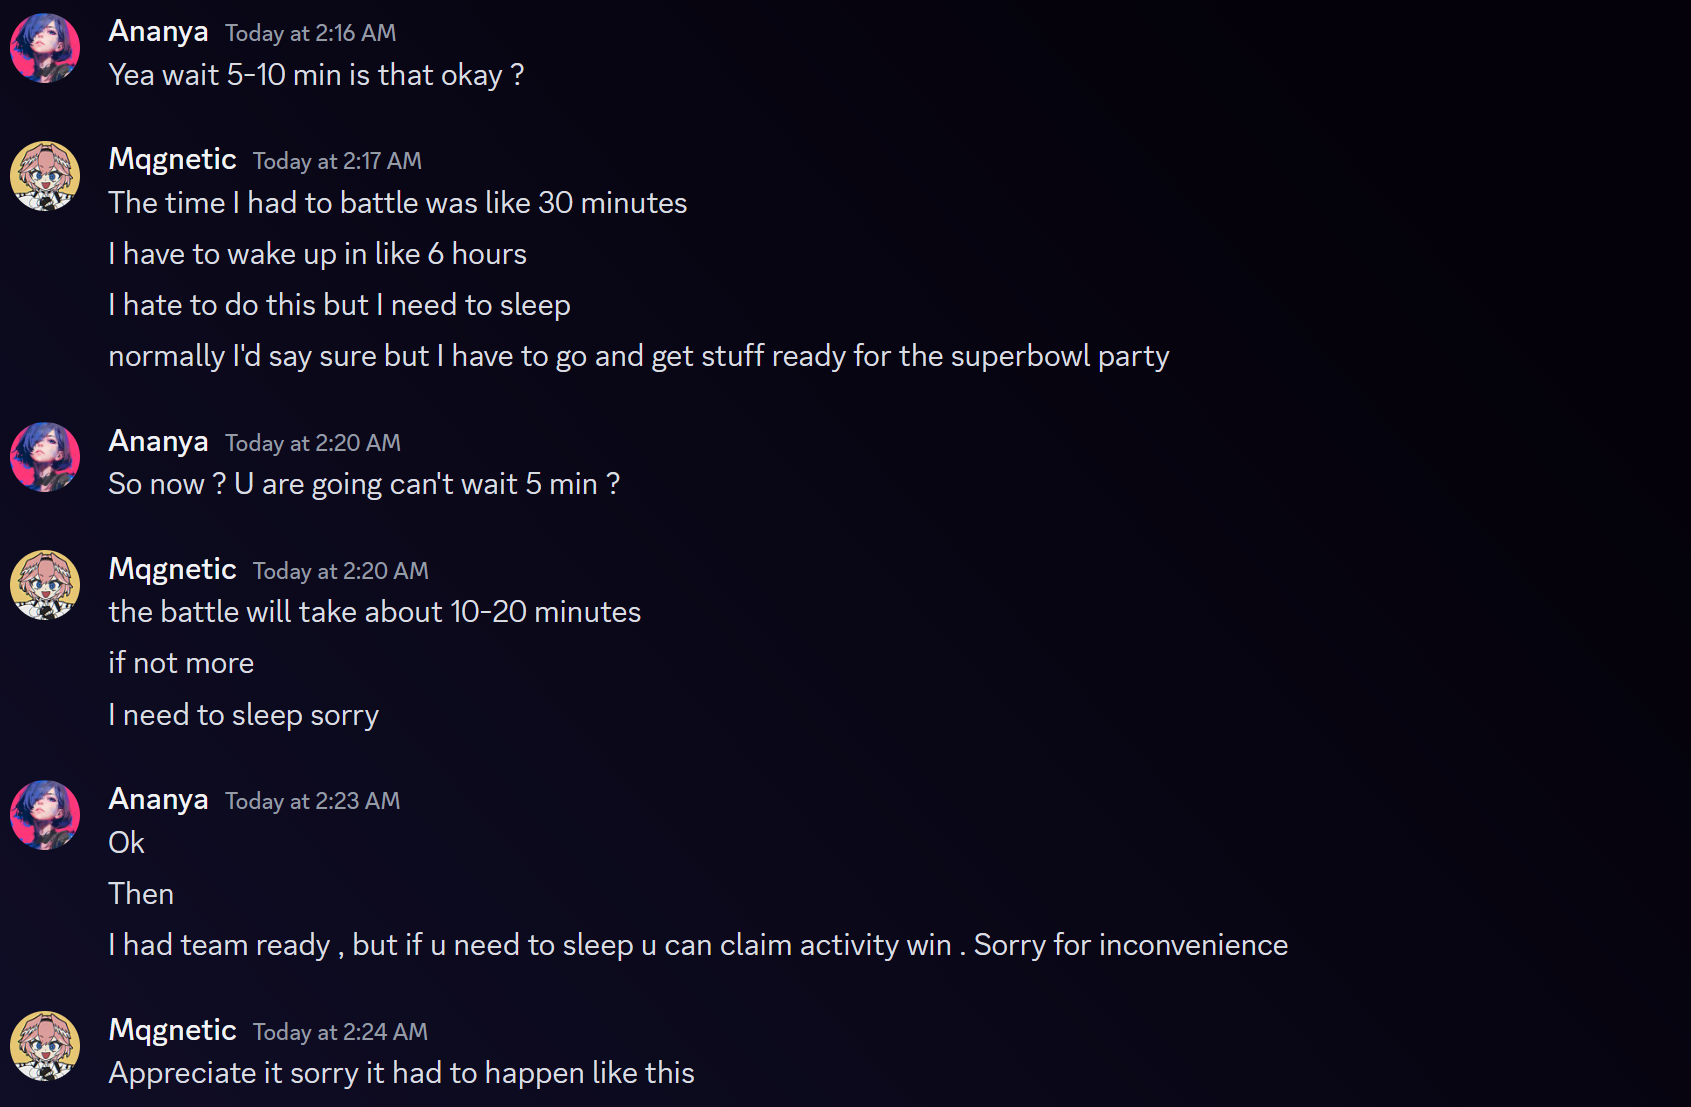Click the Ananya username at 2:16 AM
The height and width of the screenshot is (1107, 1691).
[158, 32]
